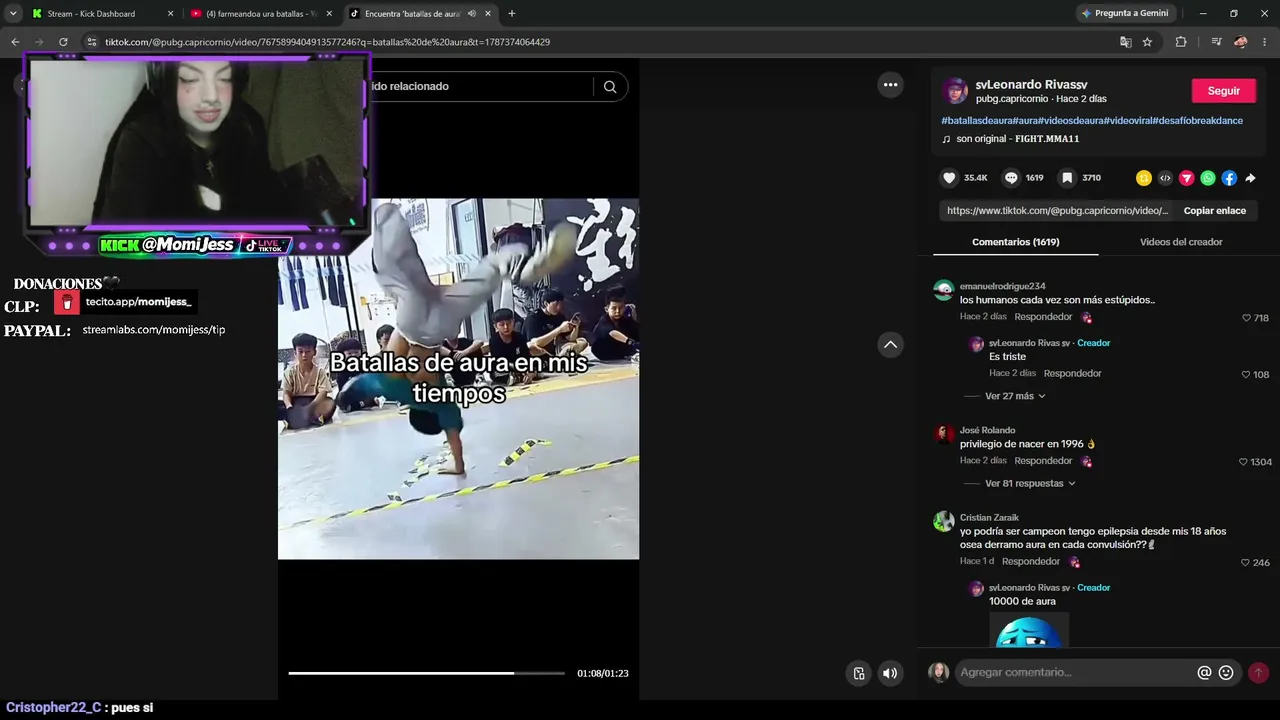Viewport: 1280px width, 720px height.
Task: Select the 'Encuentra batallas de aura' TikTok tab
Action: (420, 14)
